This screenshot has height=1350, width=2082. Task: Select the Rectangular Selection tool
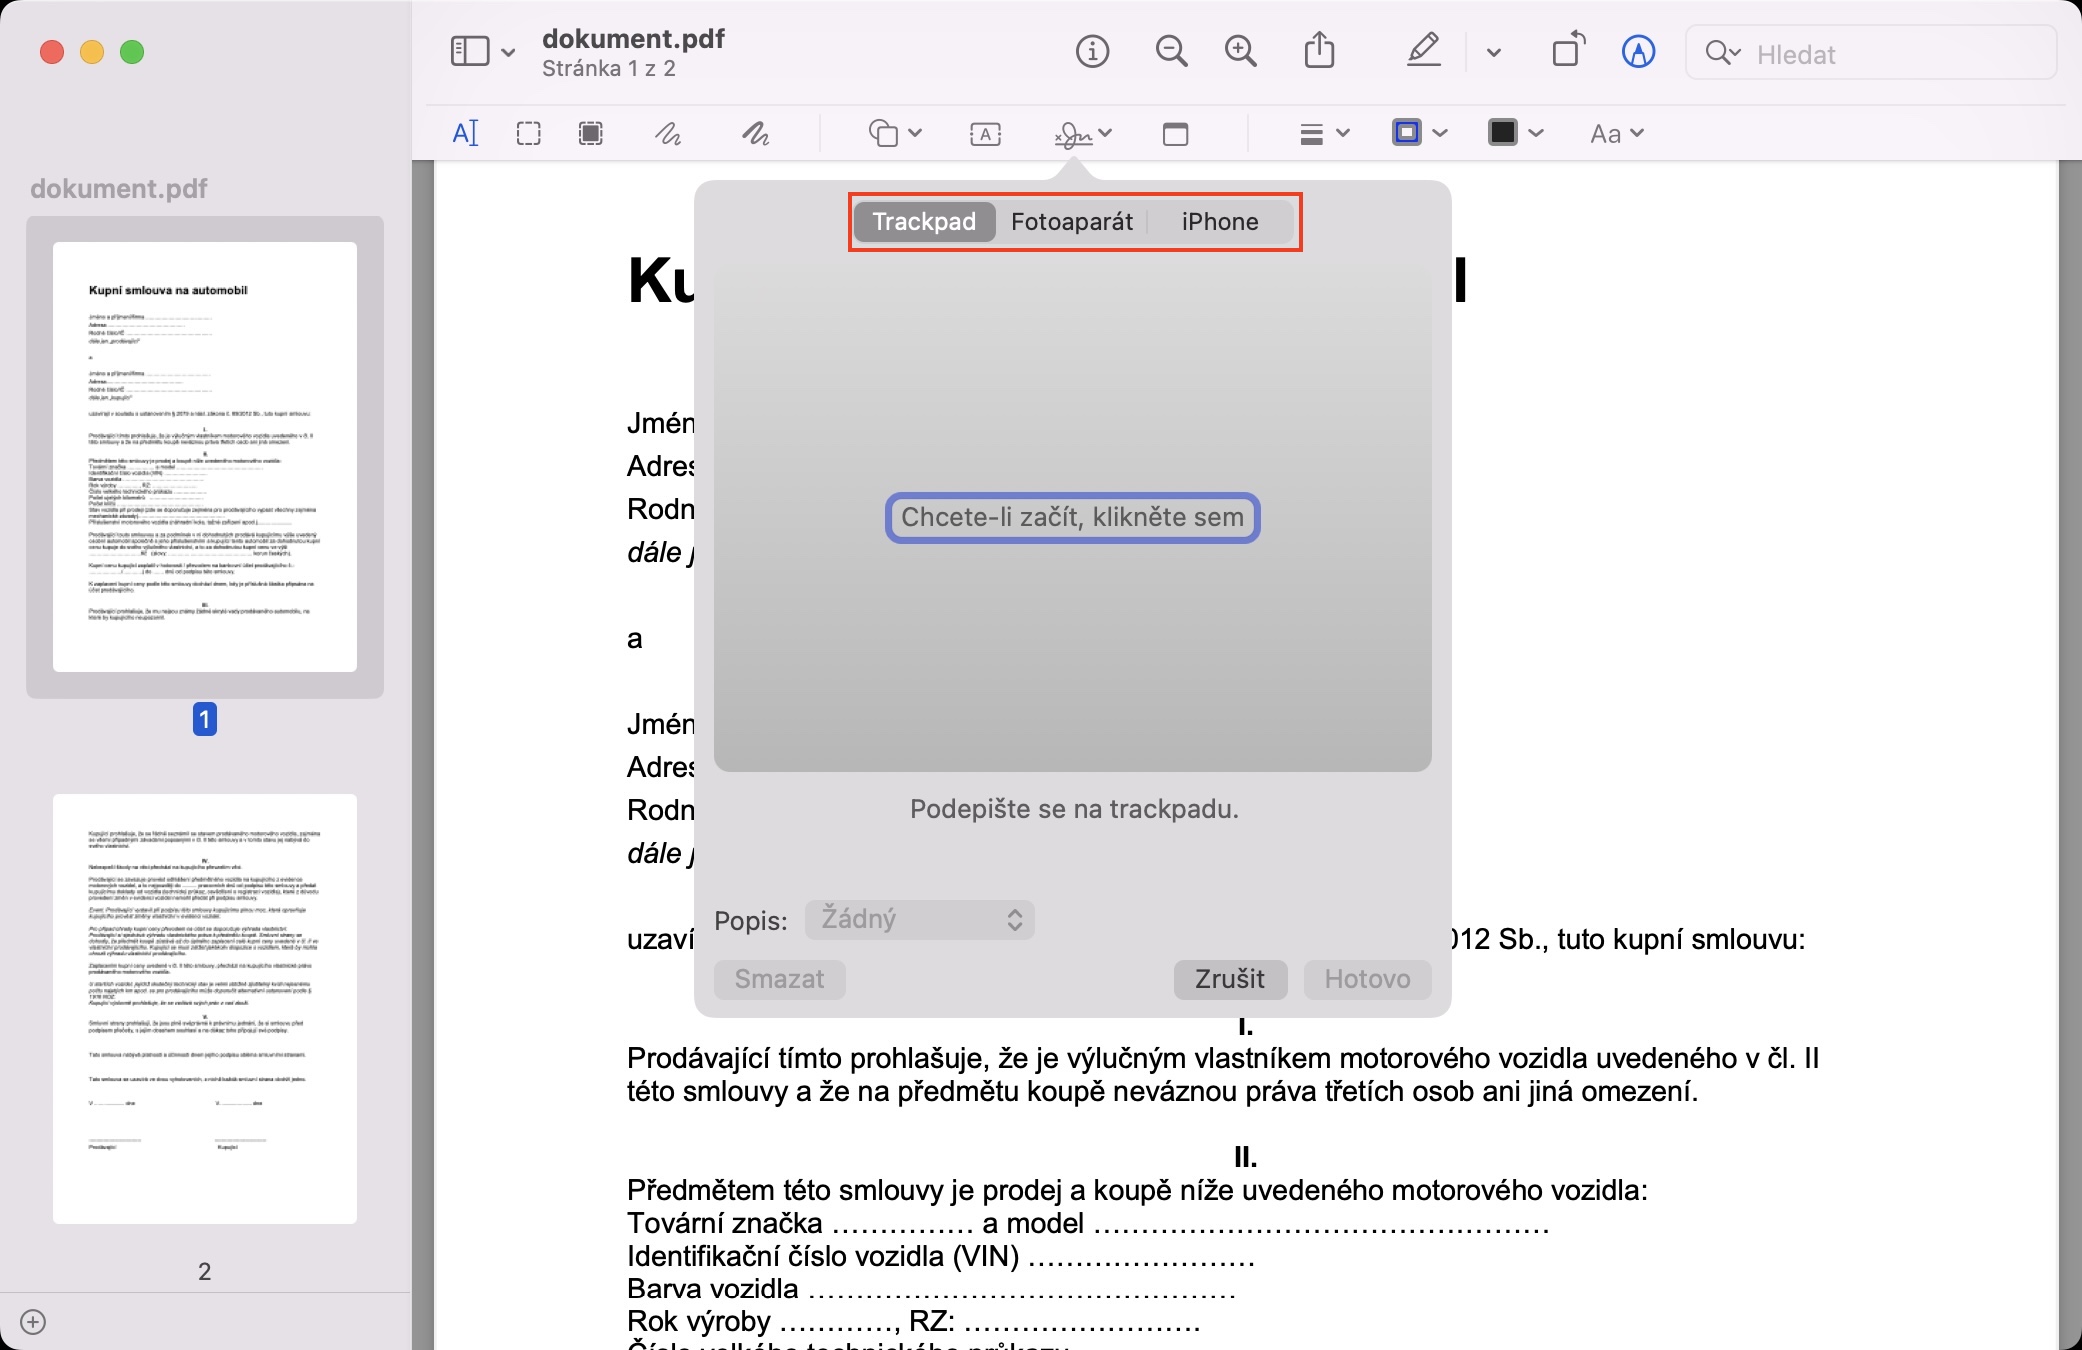click(x=528, y=133)
